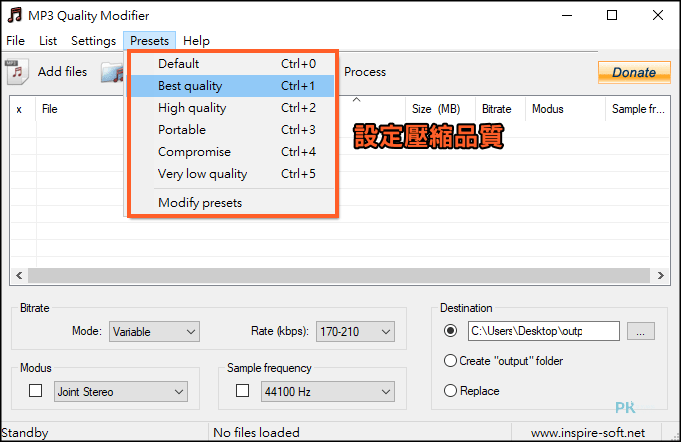This screenshot has height=442, width=681.
Task: Click the No files loaded status
Action: 257,433
